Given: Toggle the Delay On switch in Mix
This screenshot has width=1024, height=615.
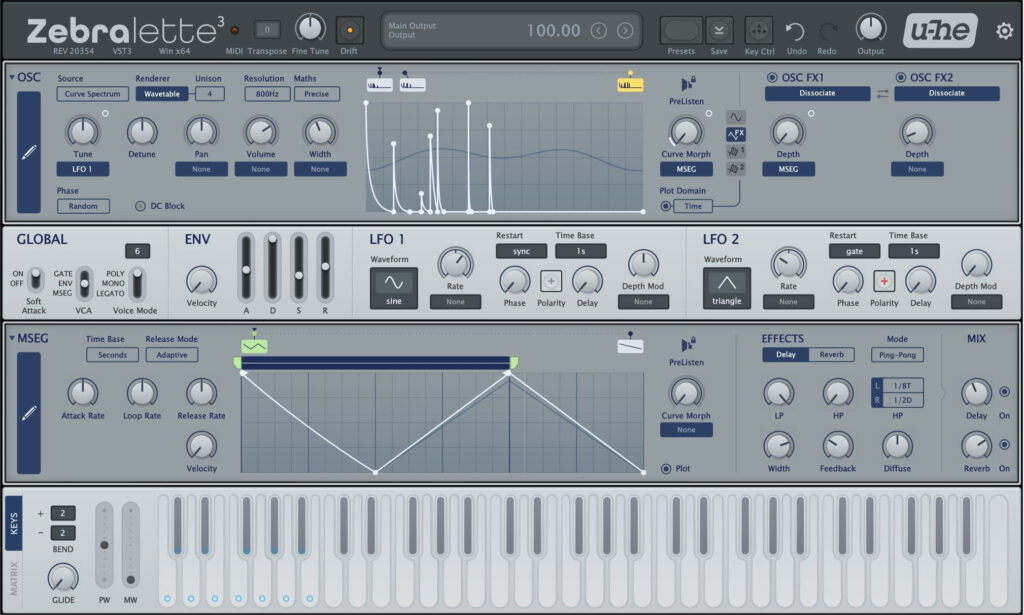Looking at the screenshot, I should [1004, 392].
